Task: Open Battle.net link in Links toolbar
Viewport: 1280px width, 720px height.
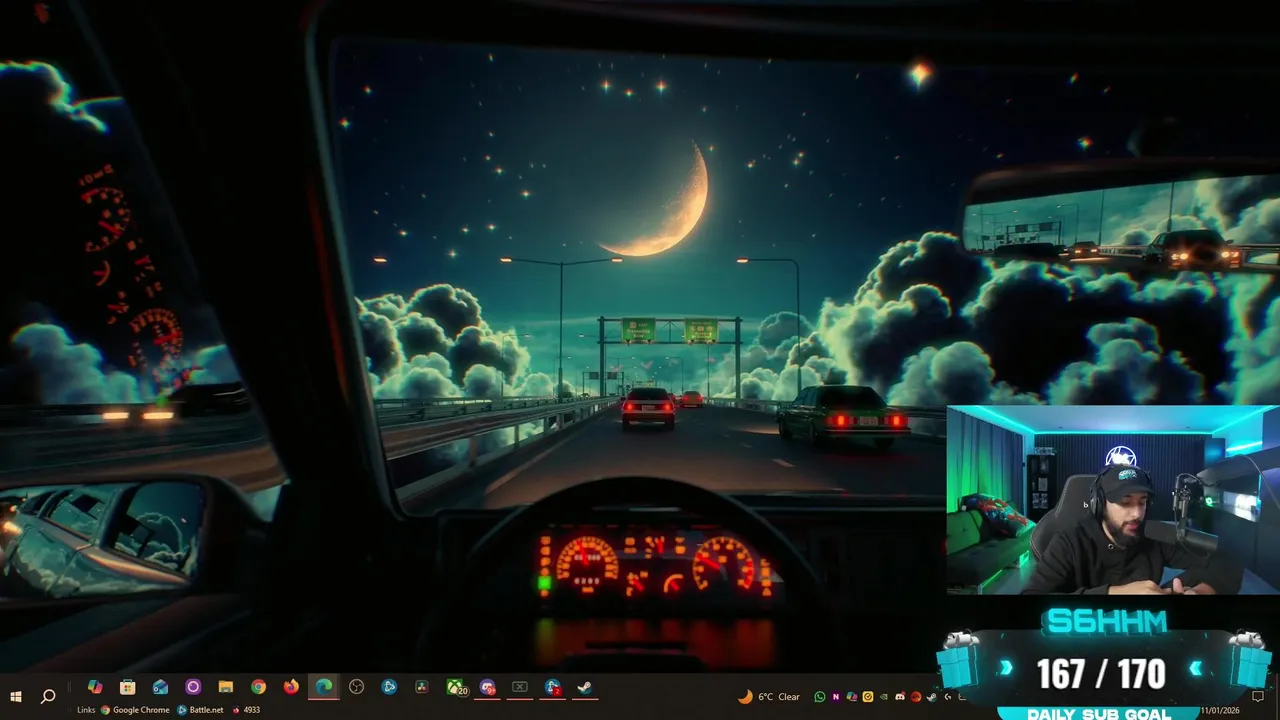Action: click(x=200, y=710)
